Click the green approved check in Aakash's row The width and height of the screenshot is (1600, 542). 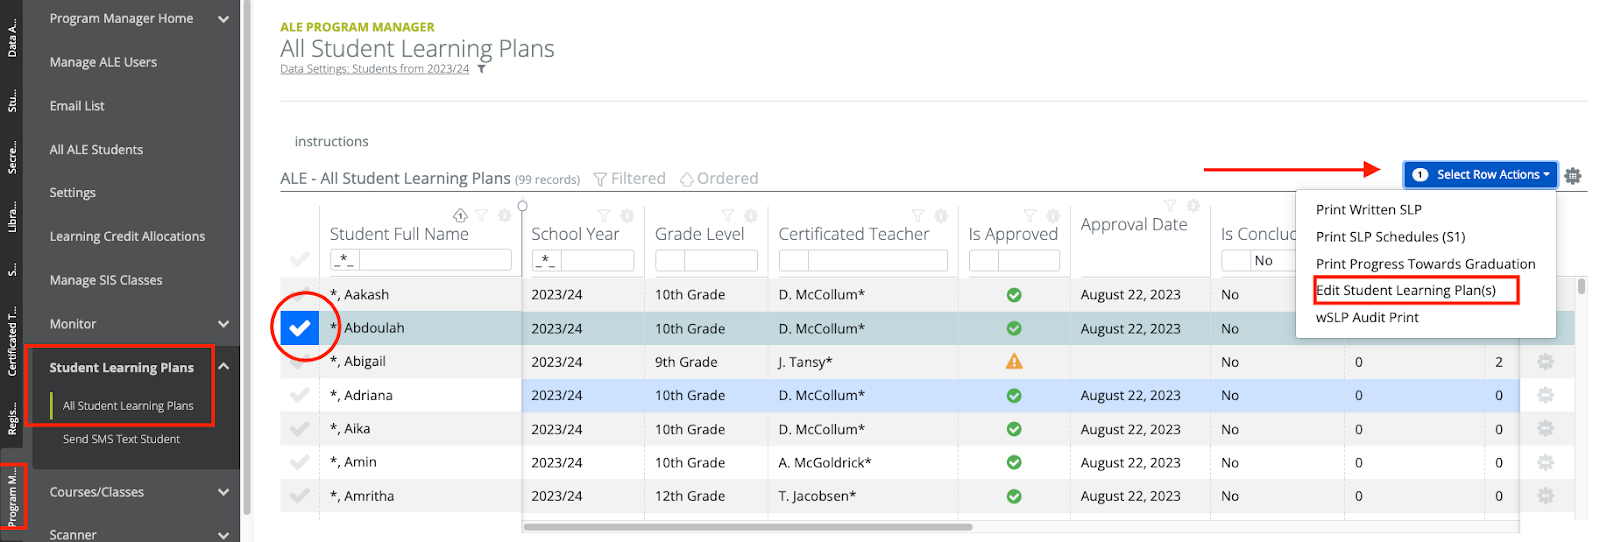1014,295
